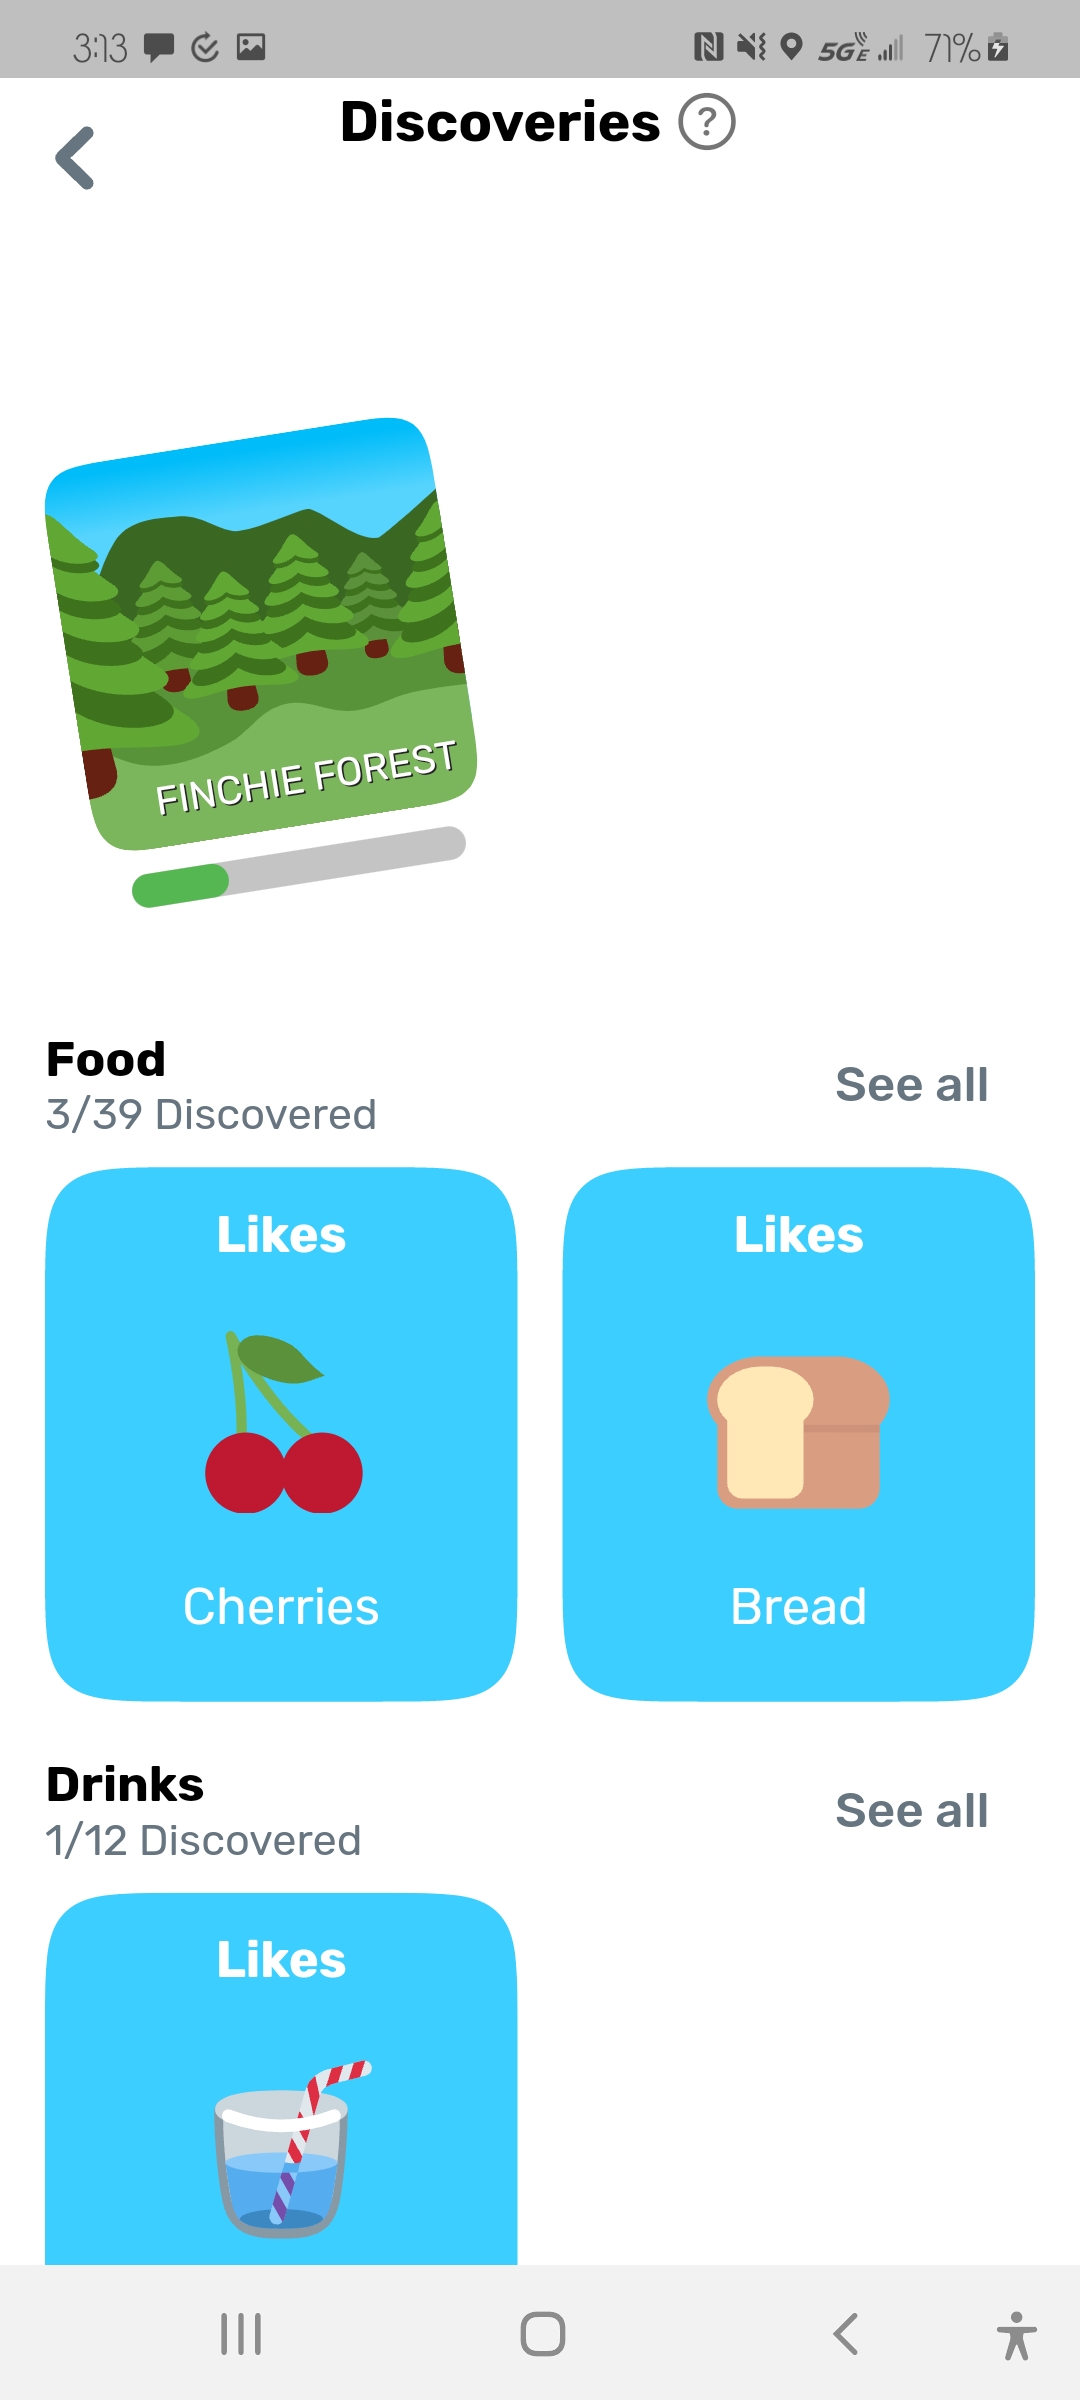
Task: Open the Discoveries help question mark
Action: [706, 122]
